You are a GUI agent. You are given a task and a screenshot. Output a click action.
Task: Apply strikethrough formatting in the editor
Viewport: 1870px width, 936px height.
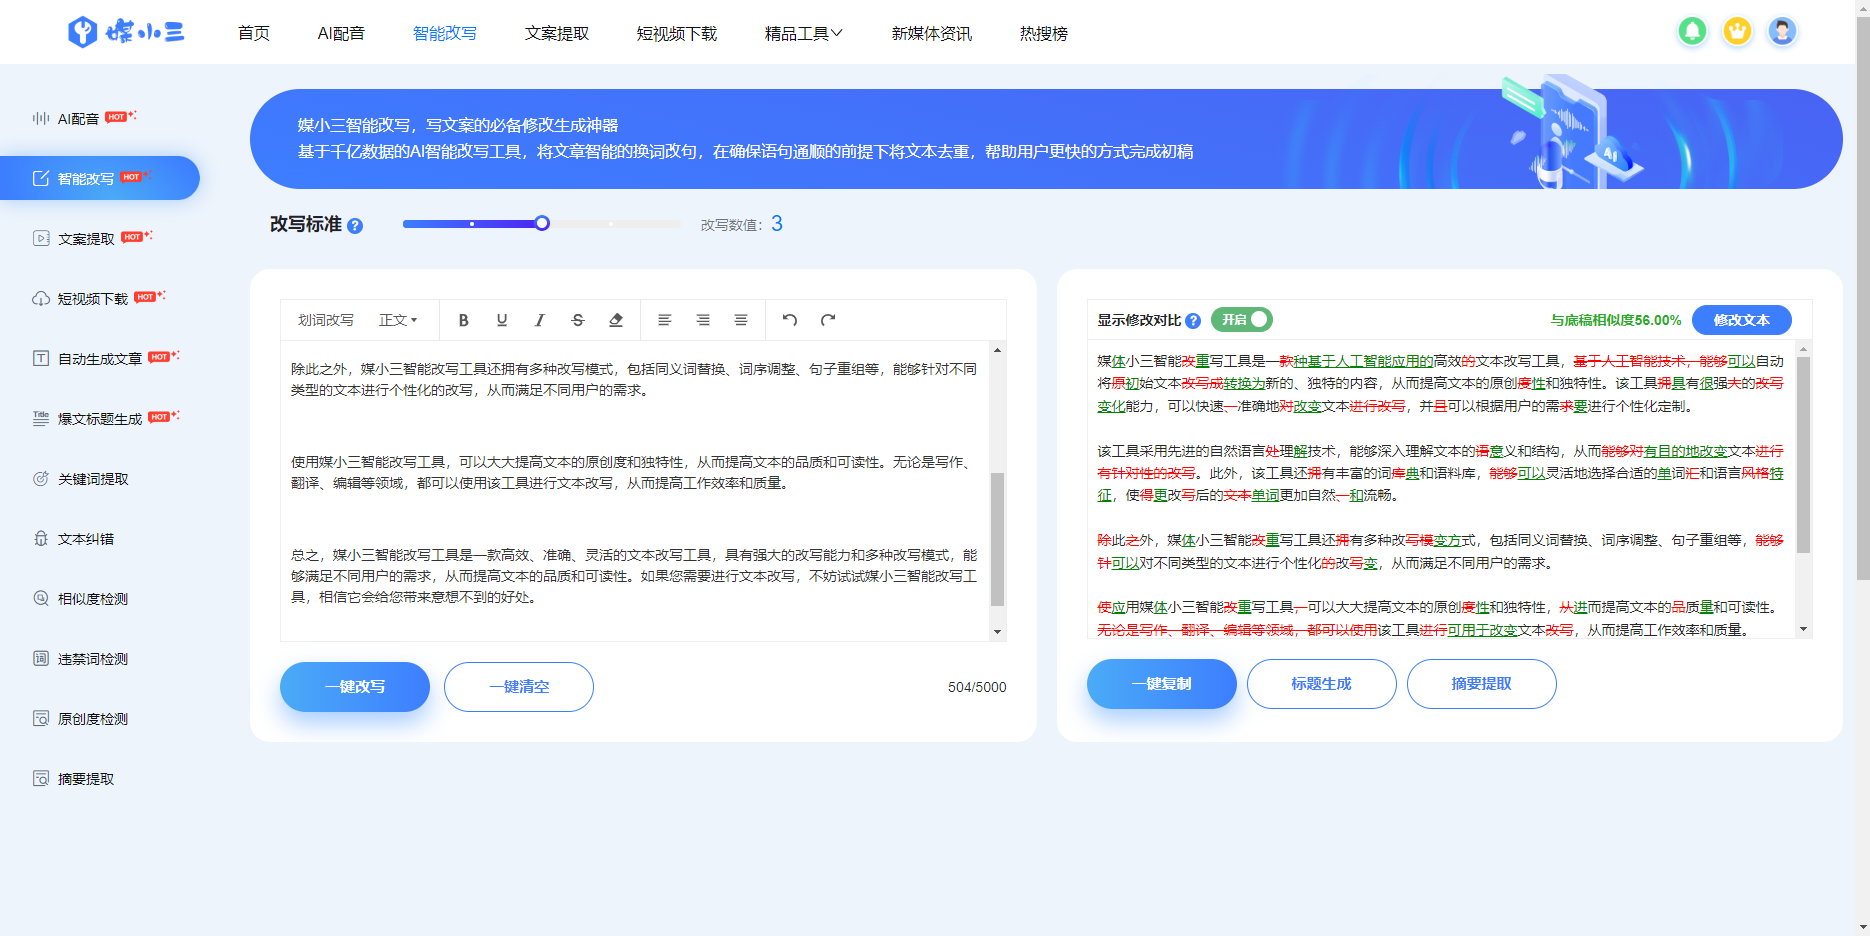(577, 320)
